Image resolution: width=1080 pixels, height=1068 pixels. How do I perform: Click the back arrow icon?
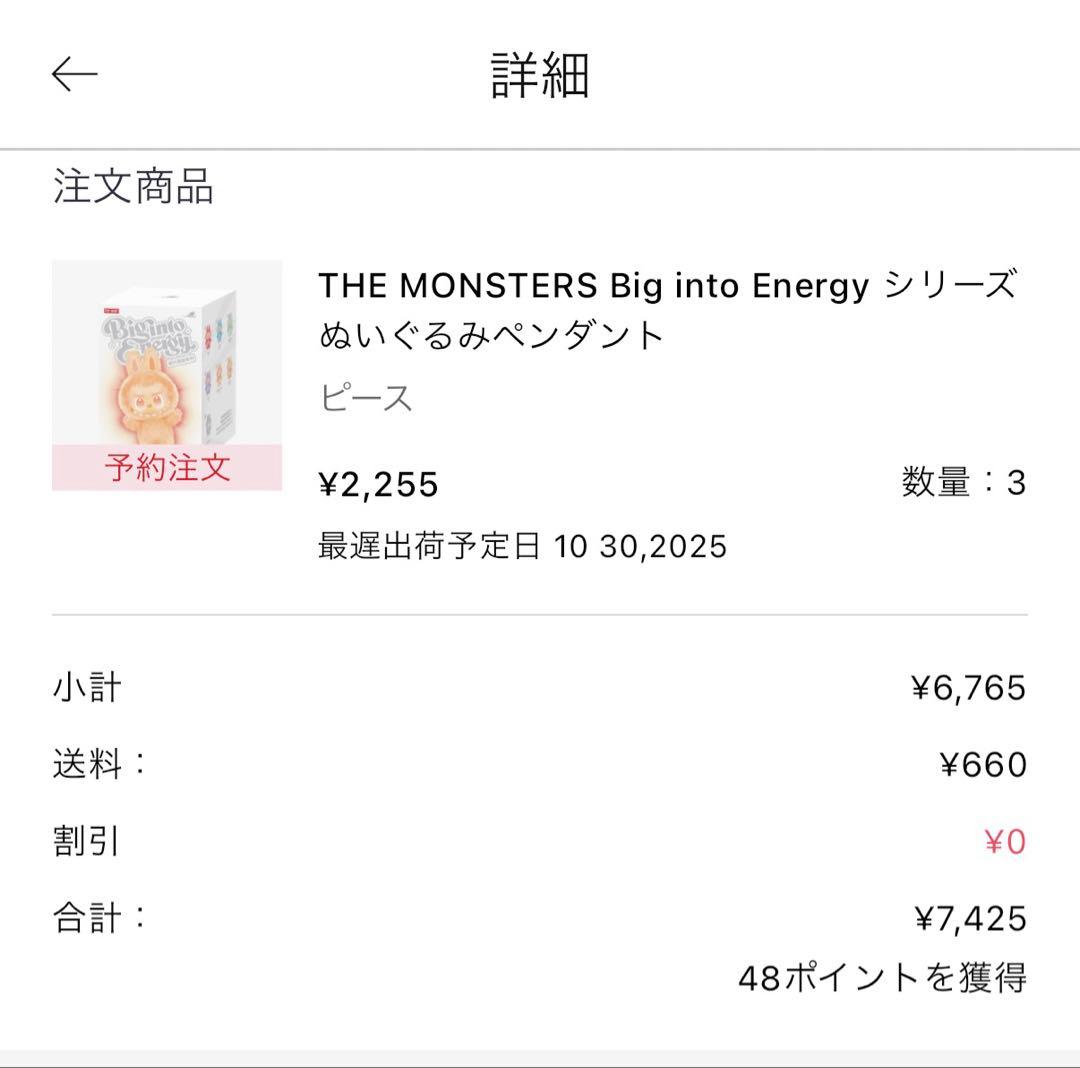click(74, 73)
